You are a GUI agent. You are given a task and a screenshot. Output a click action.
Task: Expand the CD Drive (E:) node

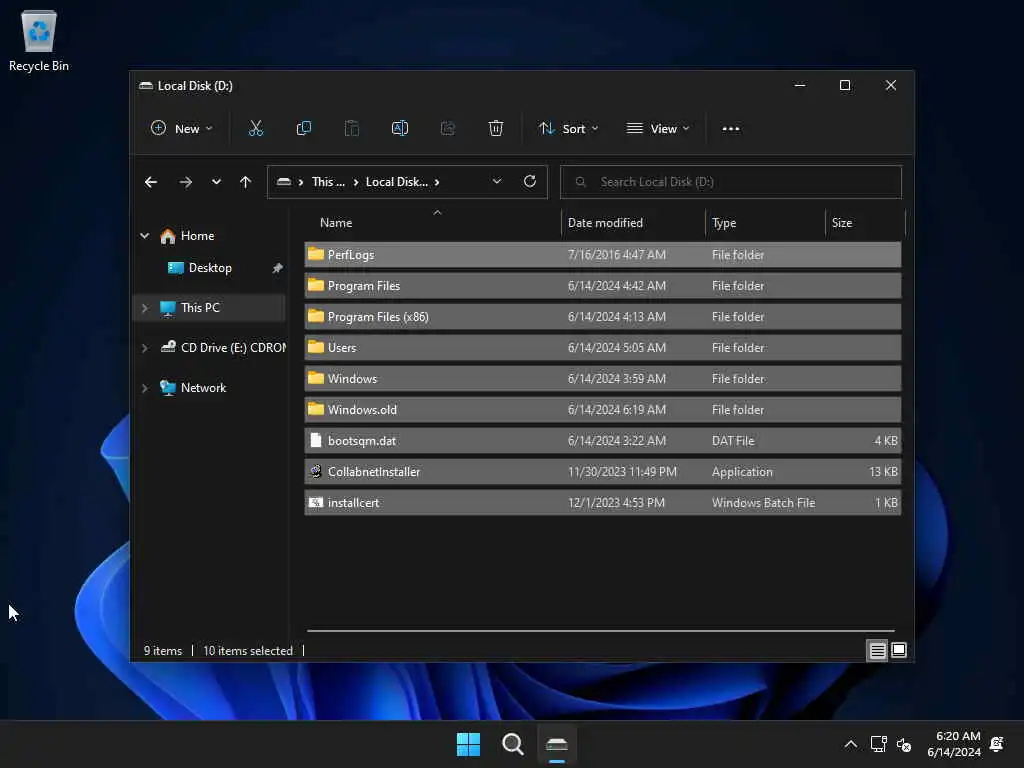pos(144,348)
